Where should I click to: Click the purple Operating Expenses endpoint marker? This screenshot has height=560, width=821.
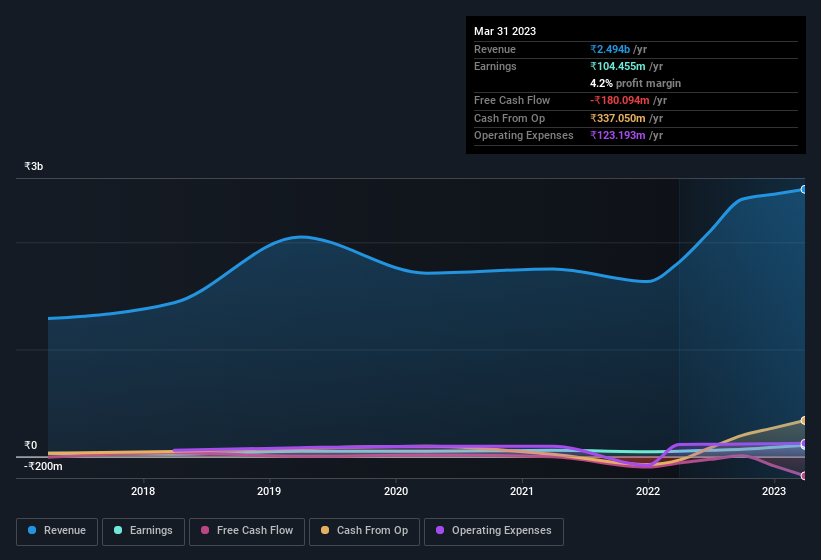(803, 444)
